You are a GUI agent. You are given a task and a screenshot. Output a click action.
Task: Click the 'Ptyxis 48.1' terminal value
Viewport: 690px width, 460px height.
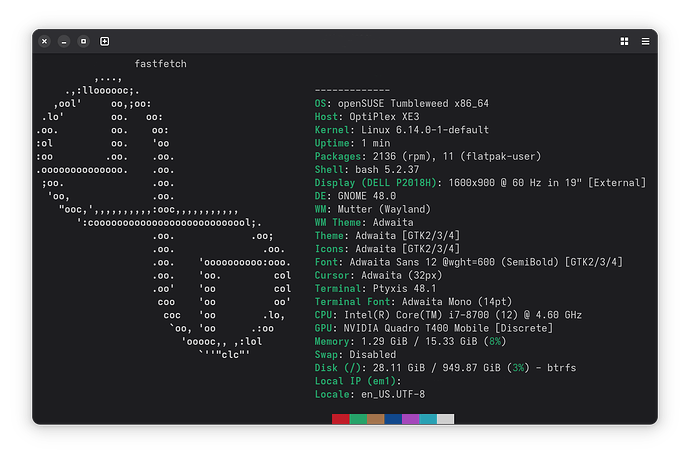pyautogui.click(x=404, y=288)
